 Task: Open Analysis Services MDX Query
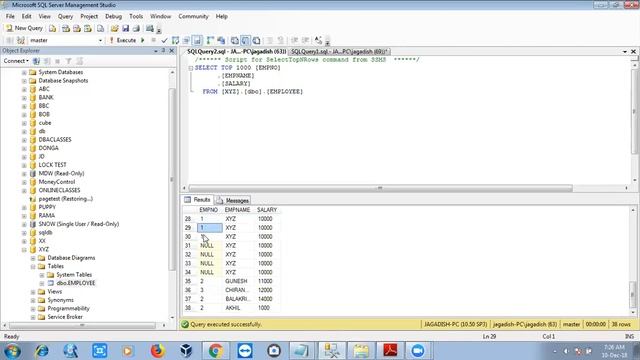tap(66, 29)
